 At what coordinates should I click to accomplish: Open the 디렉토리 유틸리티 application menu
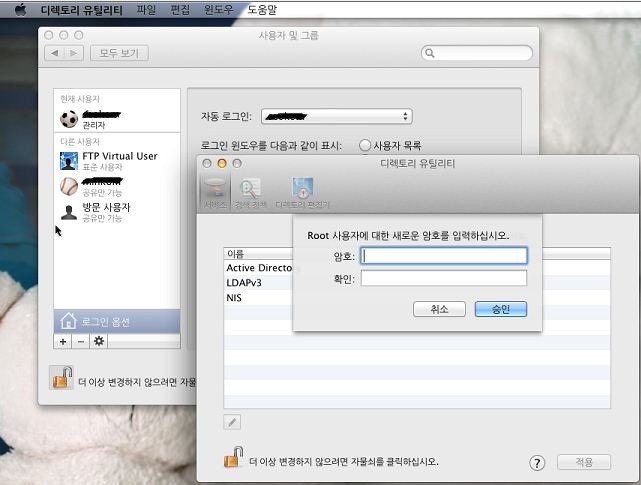[x=81, y=10]
